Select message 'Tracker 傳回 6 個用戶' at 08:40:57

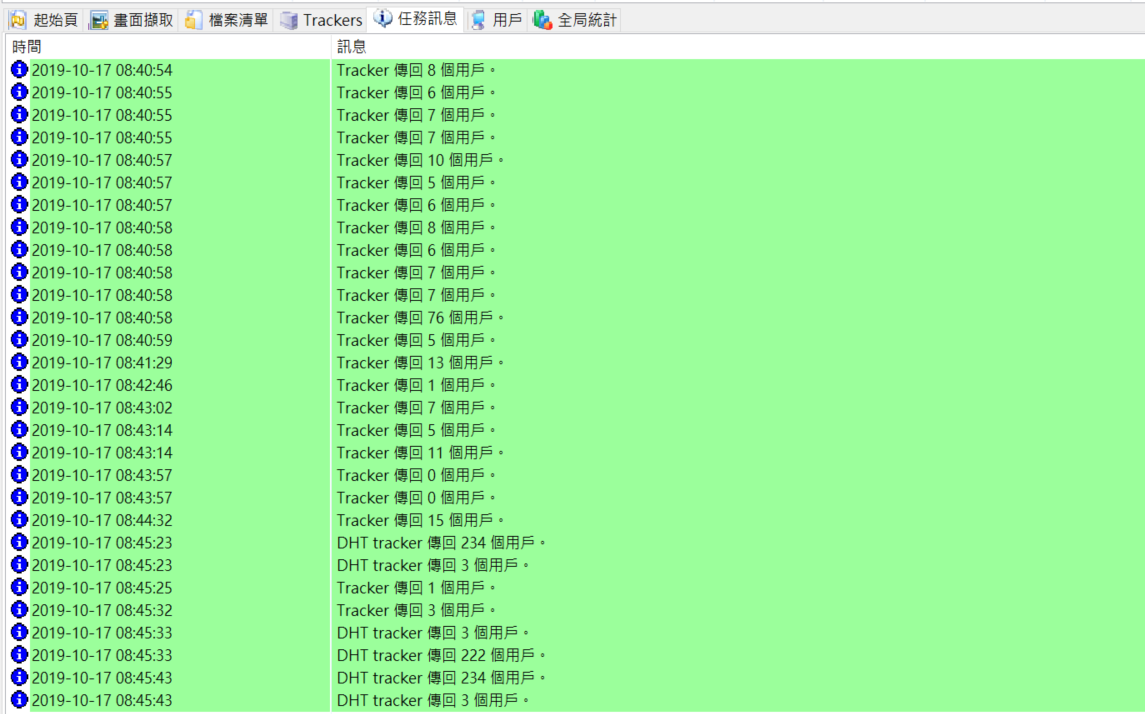pyautogui.click(x=416, y=205)
